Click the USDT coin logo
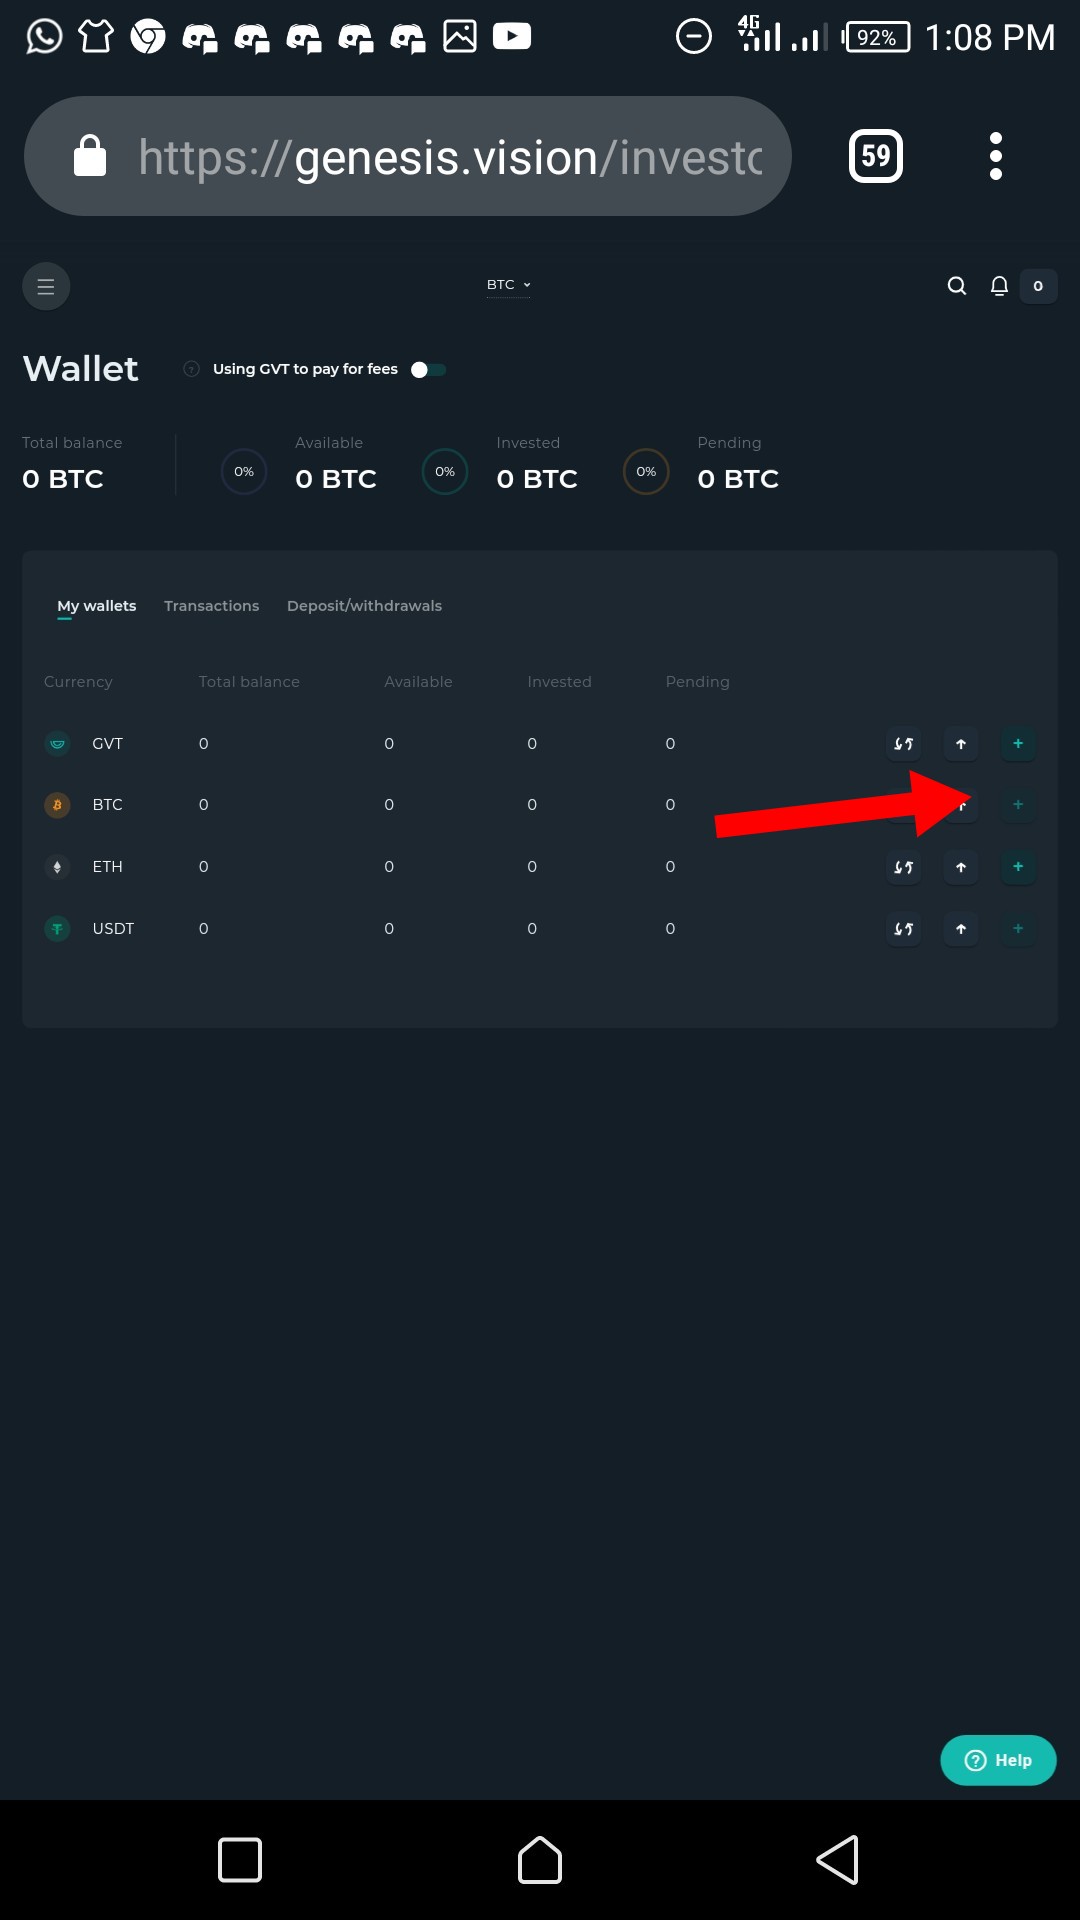 point(57,929)
